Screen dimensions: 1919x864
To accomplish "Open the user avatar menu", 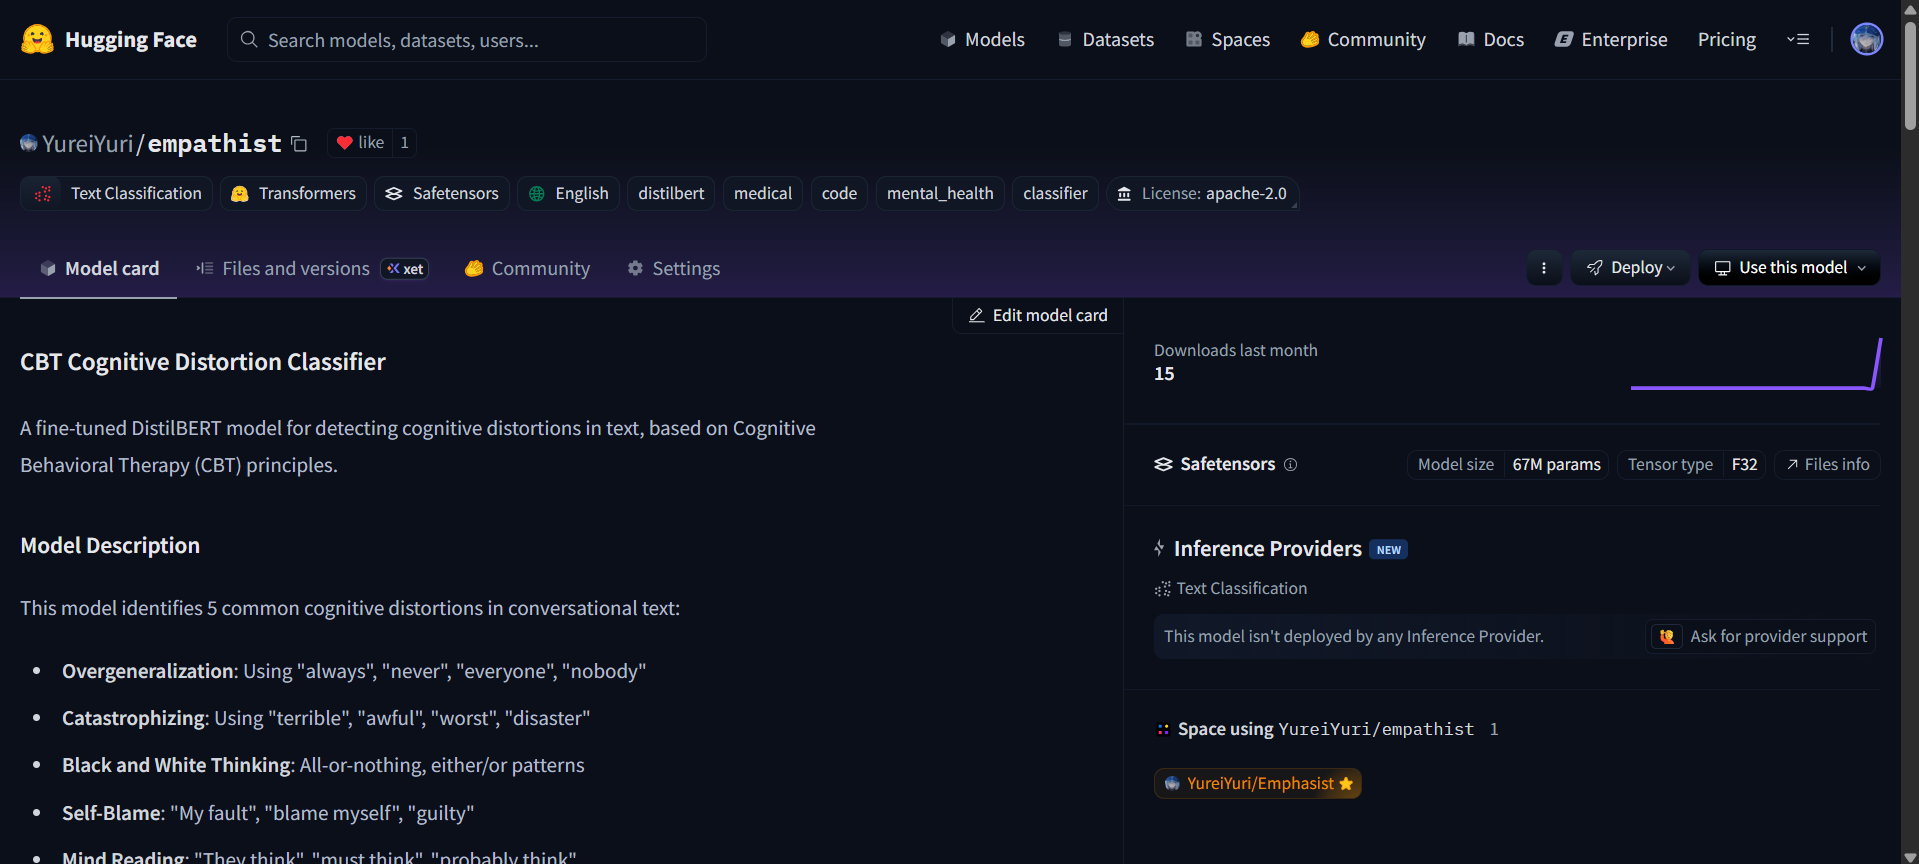I will tap(1866, 39).
